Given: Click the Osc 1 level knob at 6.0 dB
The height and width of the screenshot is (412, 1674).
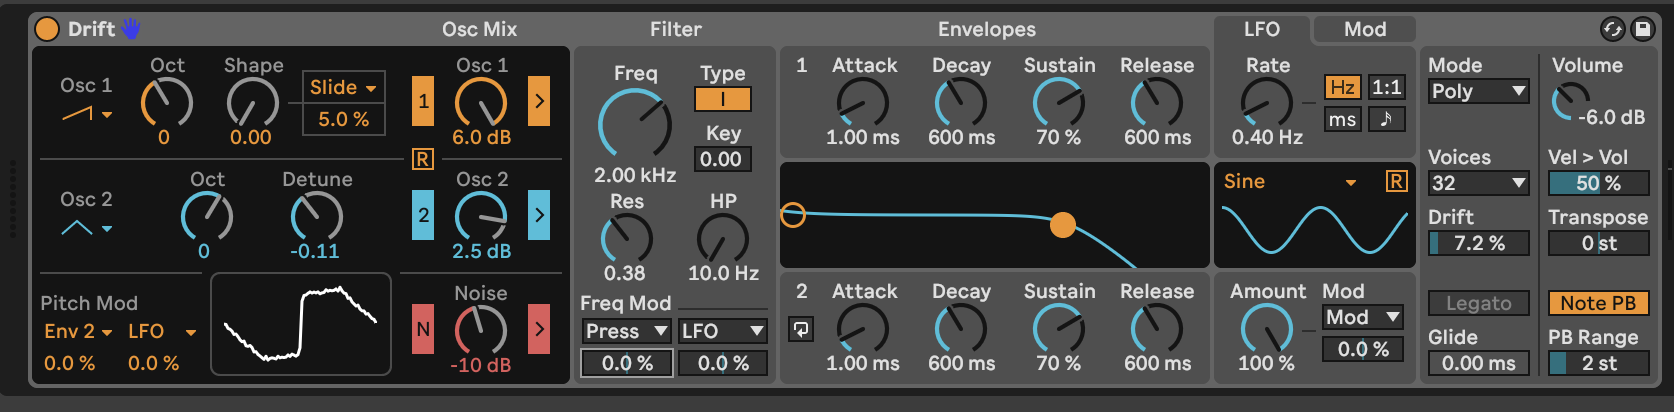Looking at the screenshot, I should 481,103.
